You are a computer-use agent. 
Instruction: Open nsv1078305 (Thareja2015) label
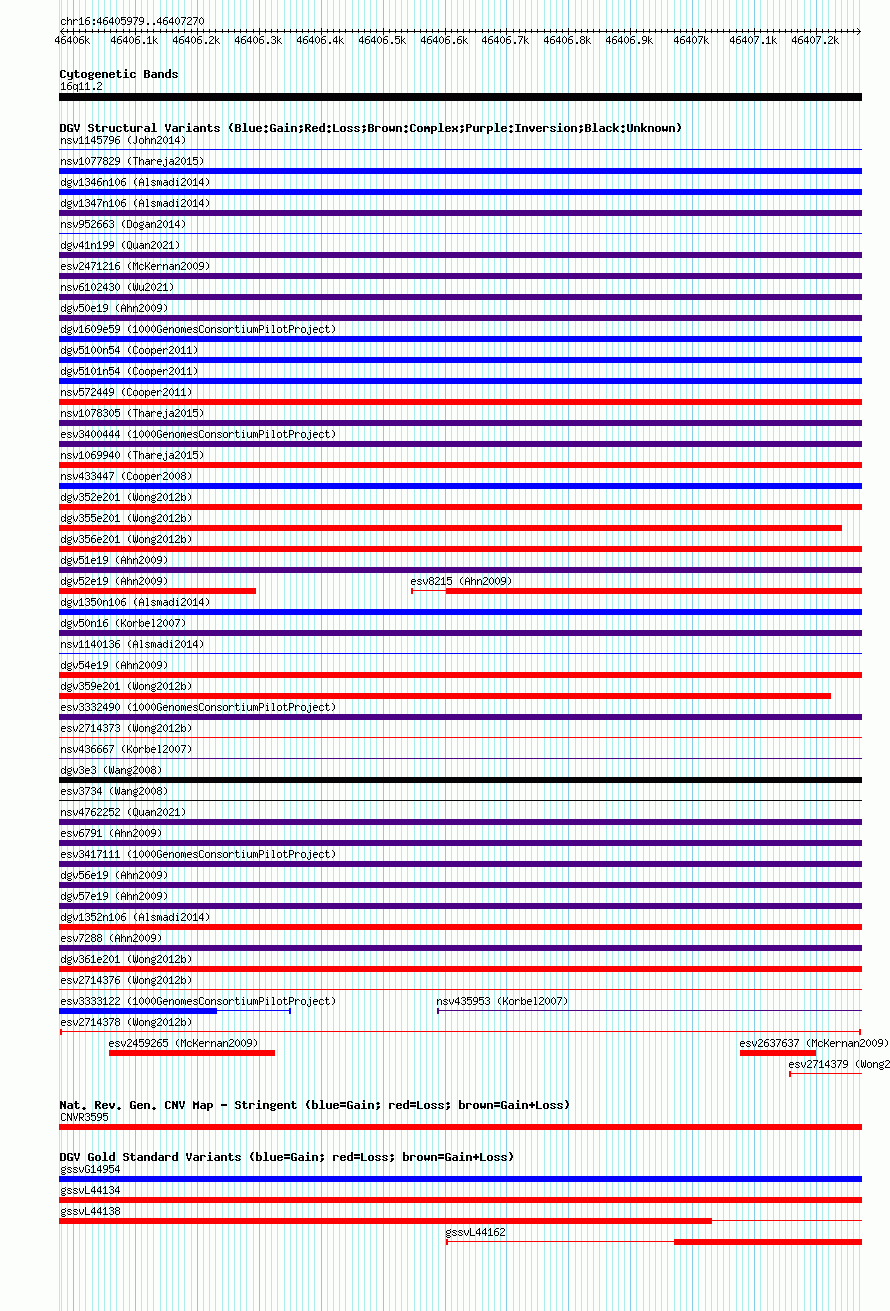pos(132,413)
